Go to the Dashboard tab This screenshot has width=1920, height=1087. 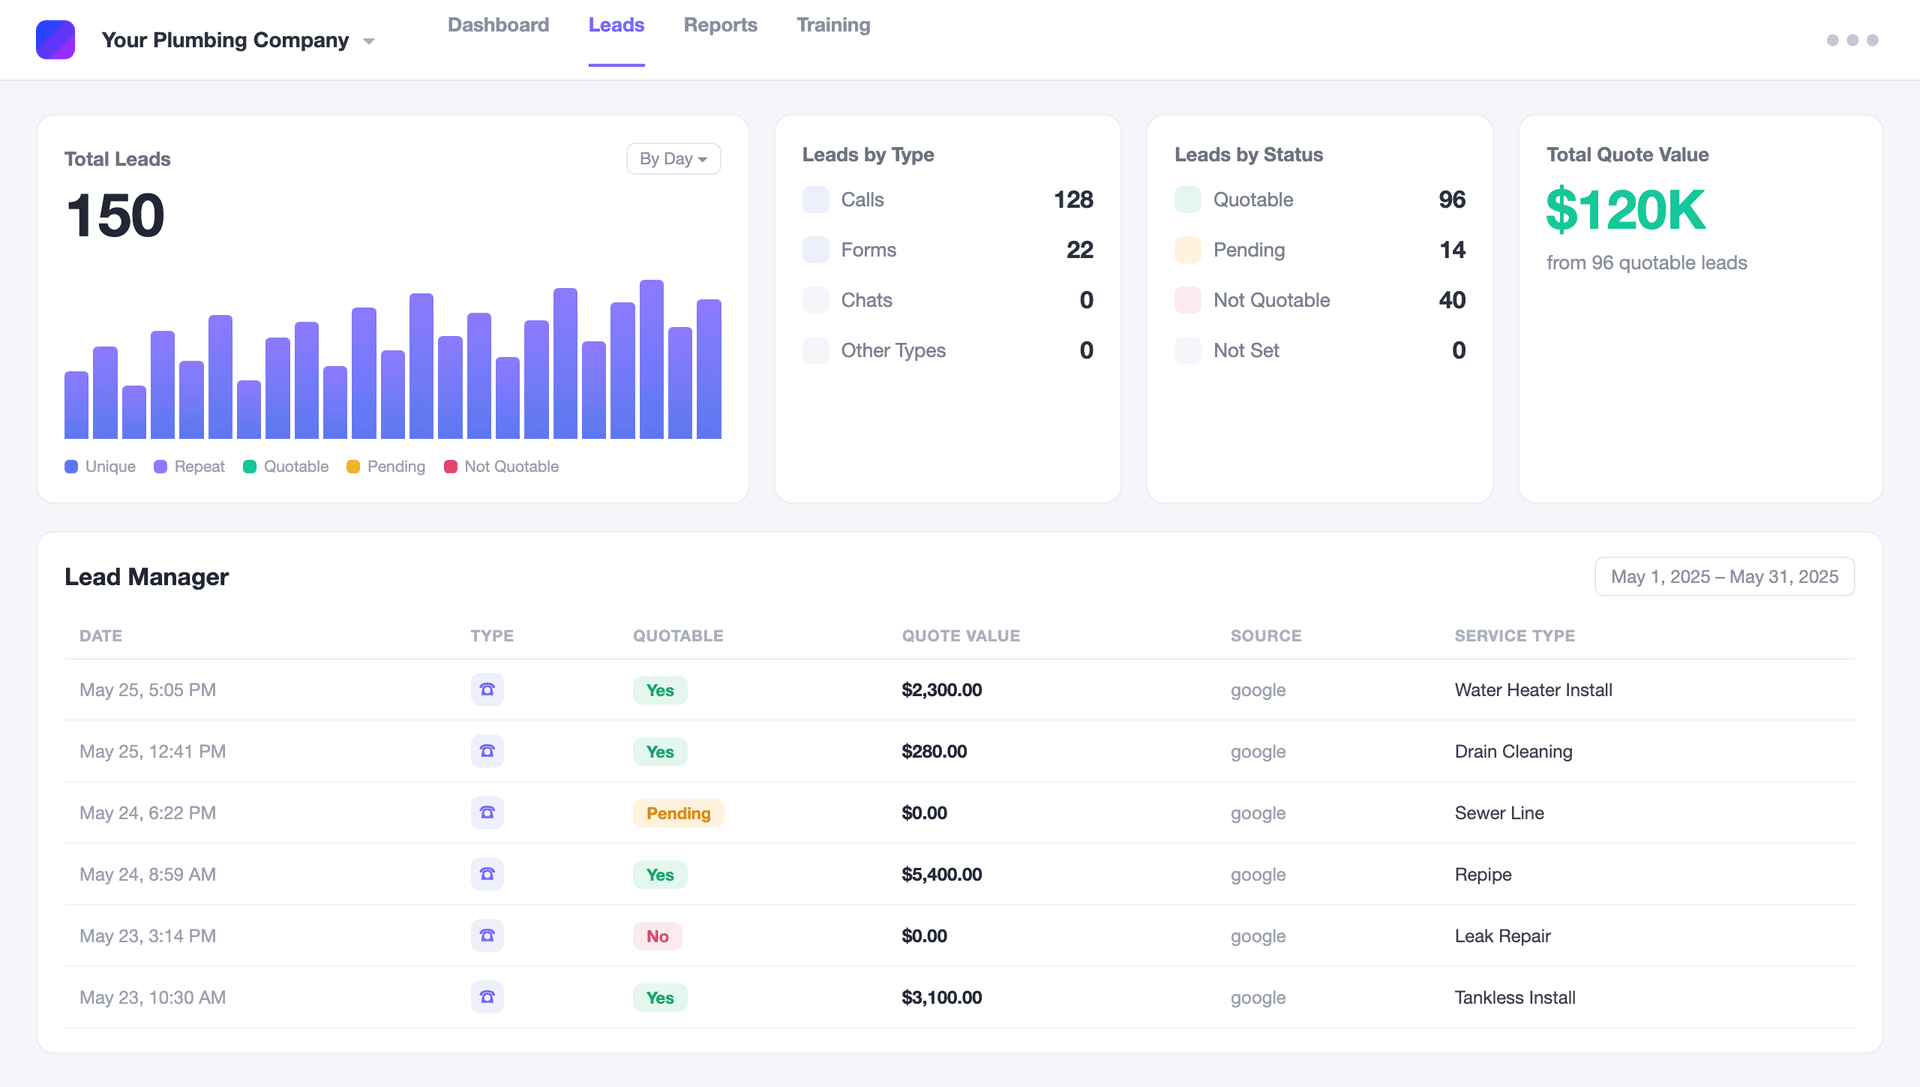498,25
